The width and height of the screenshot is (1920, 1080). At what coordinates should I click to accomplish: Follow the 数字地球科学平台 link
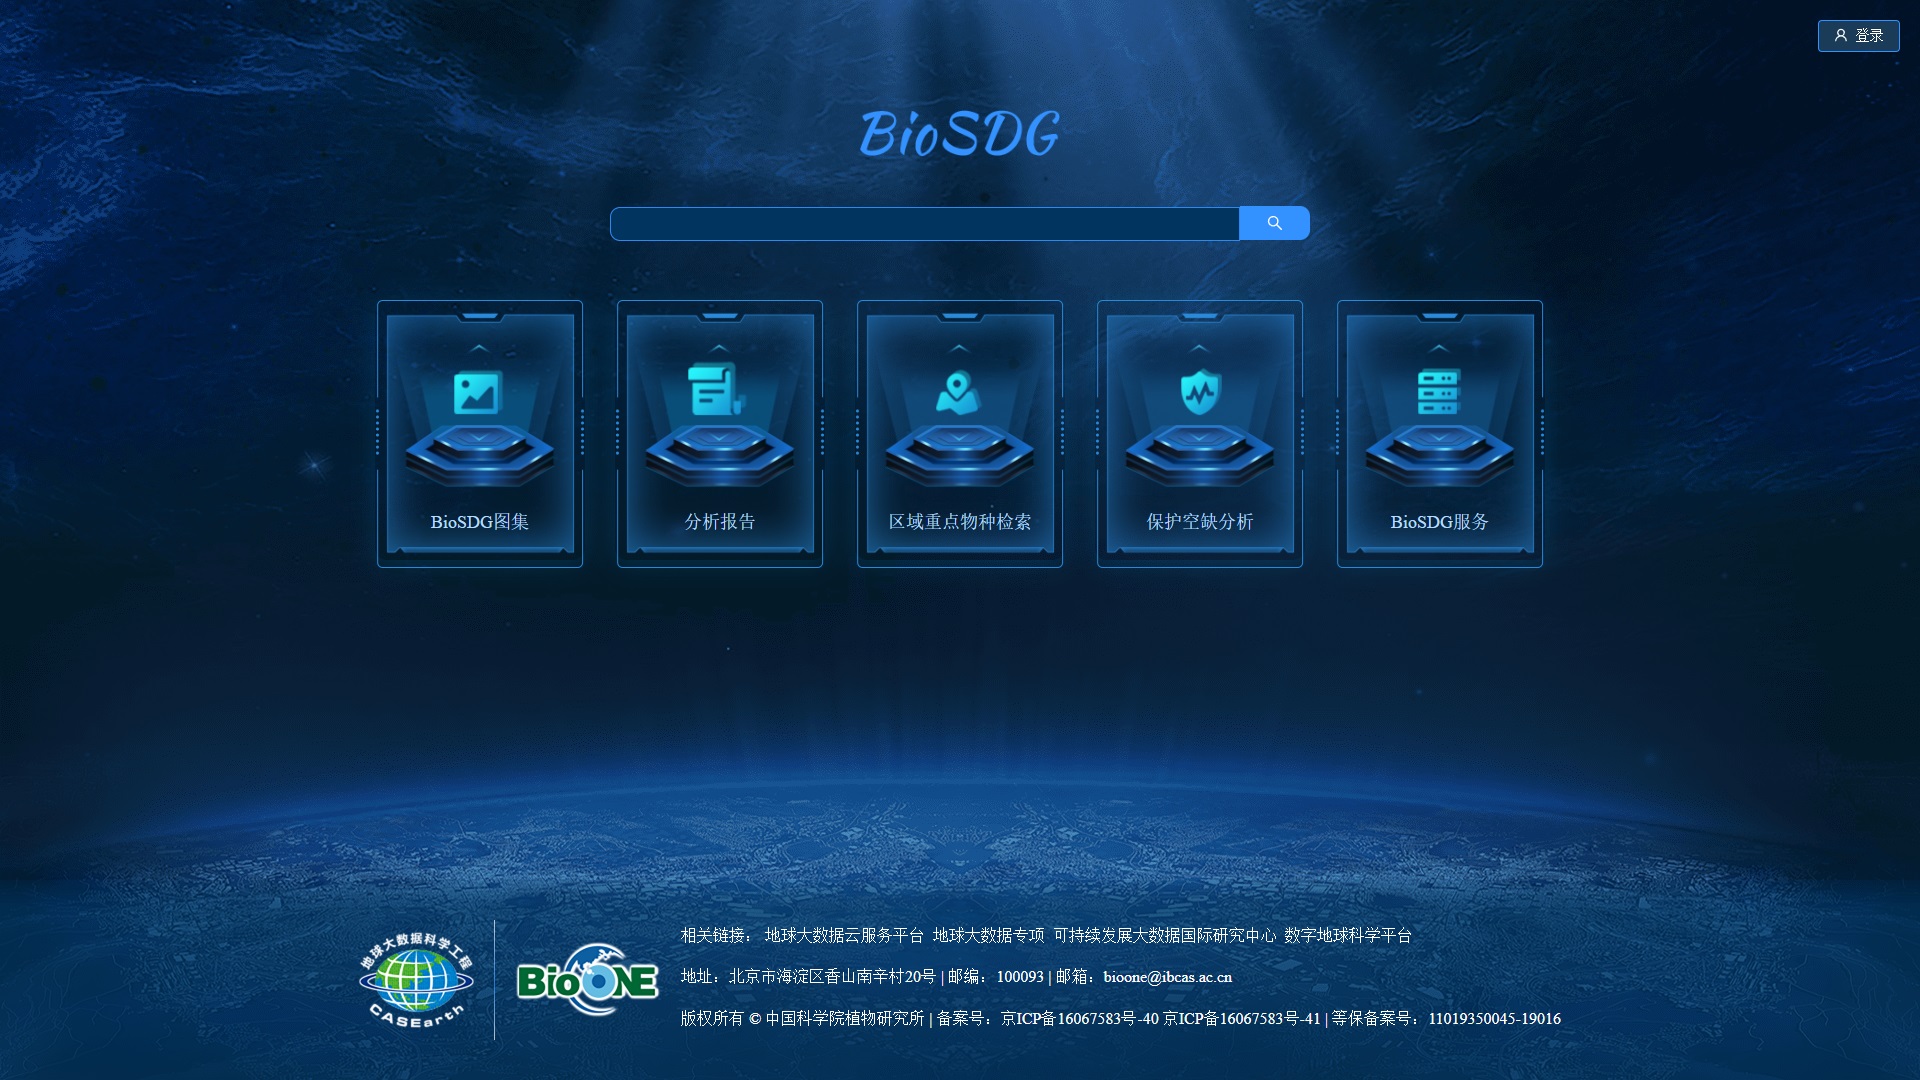pyautogui.click(x=1348, y=935)
